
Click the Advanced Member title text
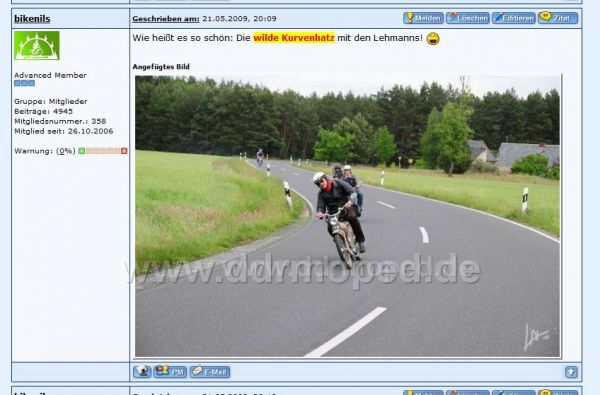(50, 75)
